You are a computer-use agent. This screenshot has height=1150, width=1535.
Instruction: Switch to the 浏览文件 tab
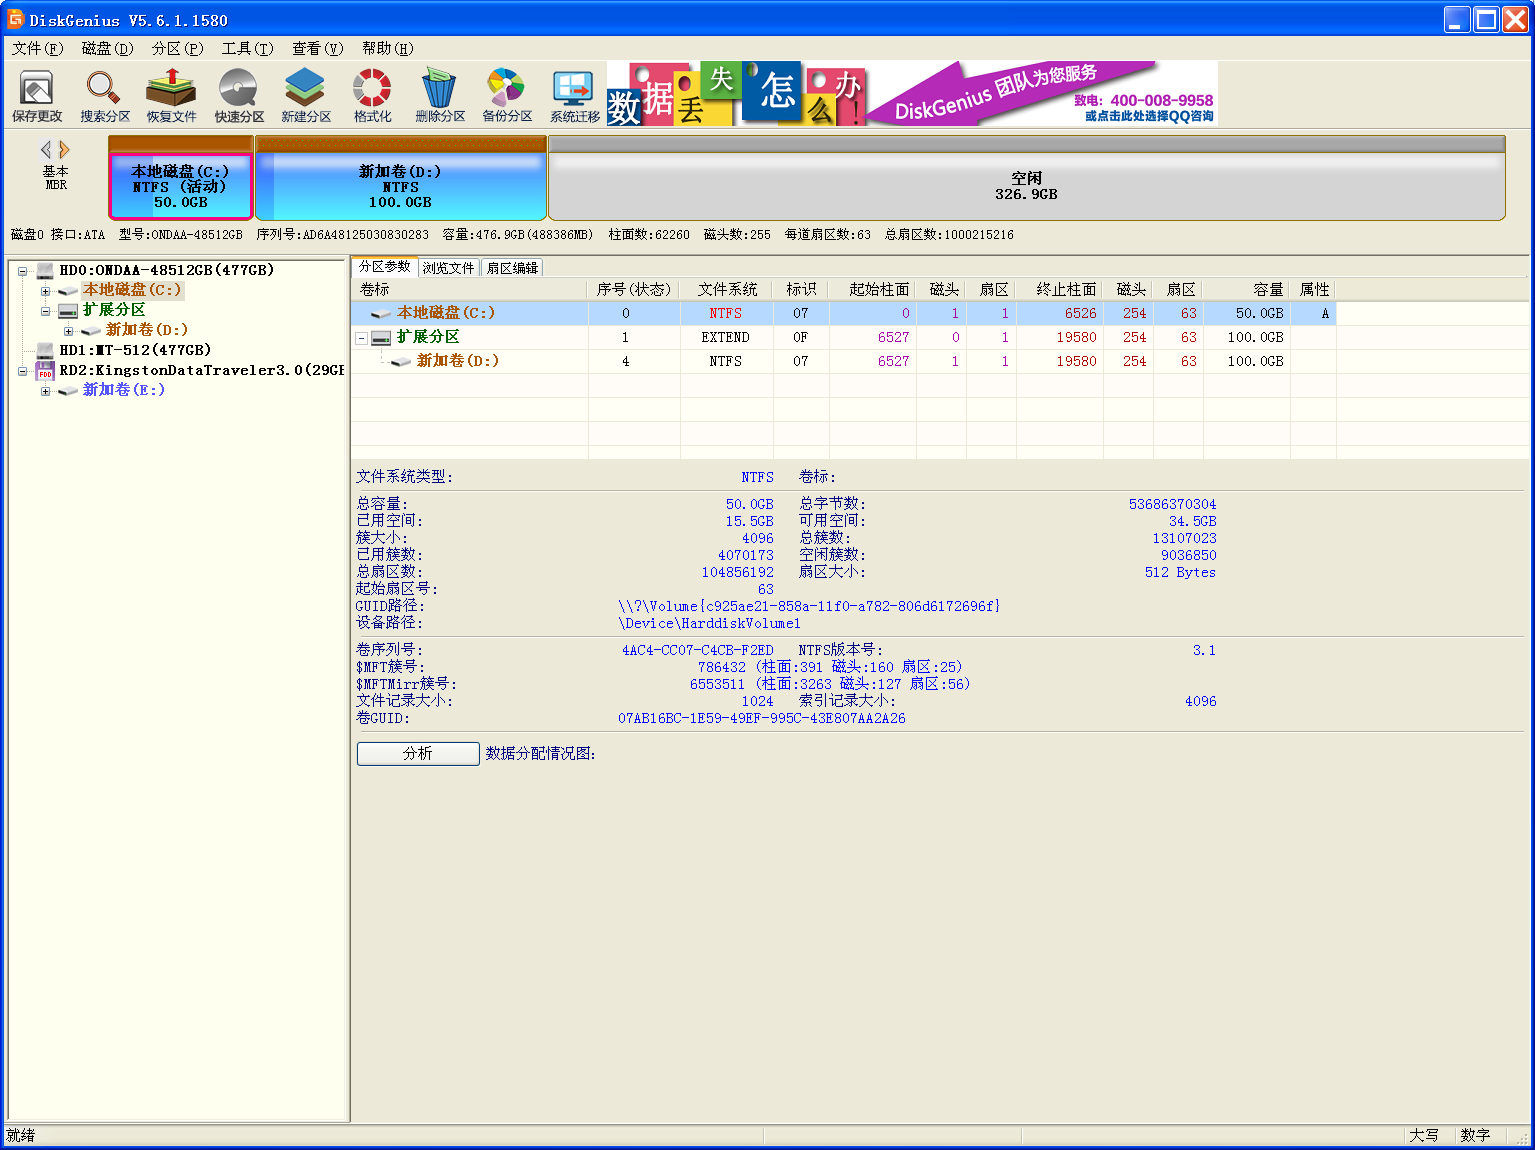[x=448, y=267]
